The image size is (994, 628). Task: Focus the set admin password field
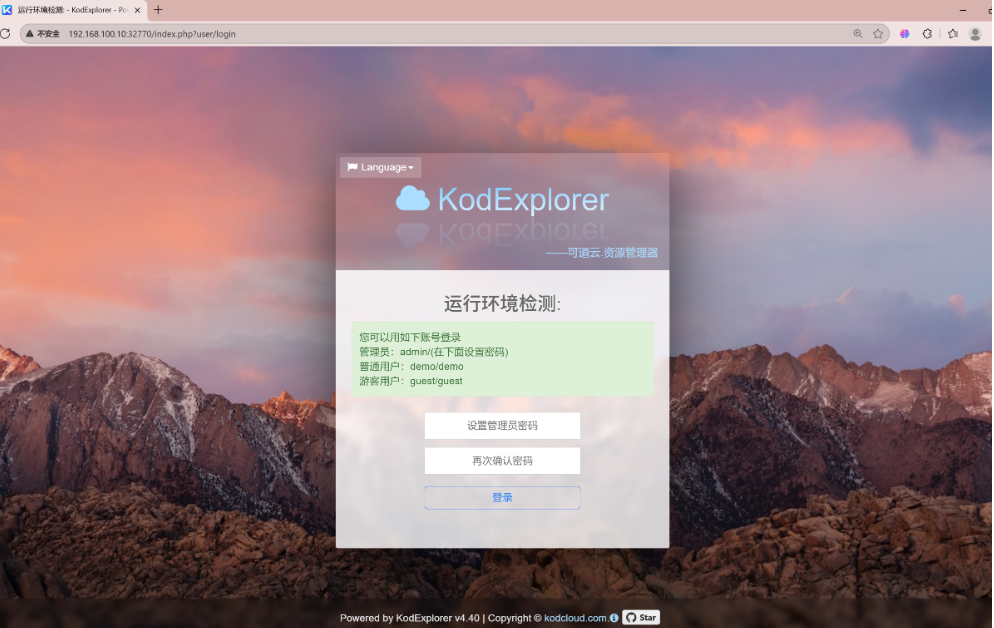[x=502, y=426]
